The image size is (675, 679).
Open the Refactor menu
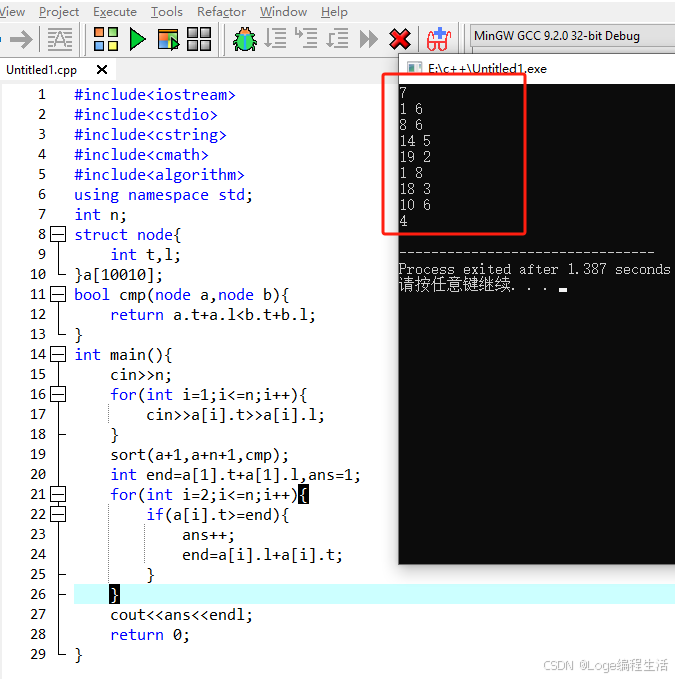pyautogui.click(x=221, y=12)
